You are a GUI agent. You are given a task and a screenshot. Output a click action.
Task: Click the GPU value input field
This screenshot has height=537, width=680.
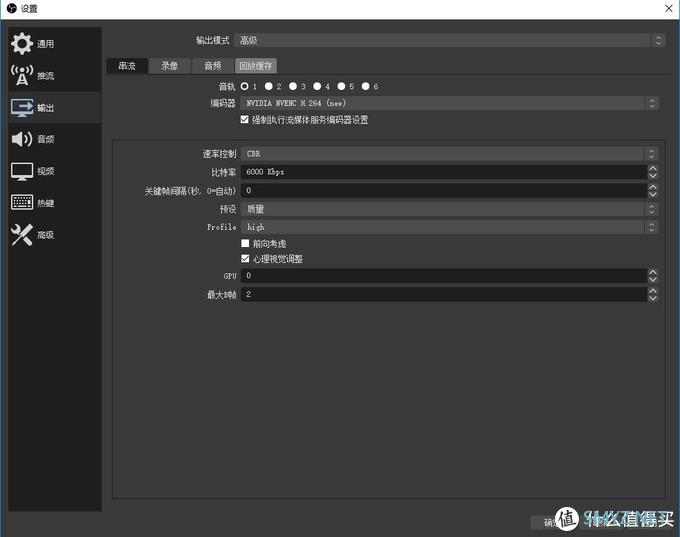click(x=444, y=275)
